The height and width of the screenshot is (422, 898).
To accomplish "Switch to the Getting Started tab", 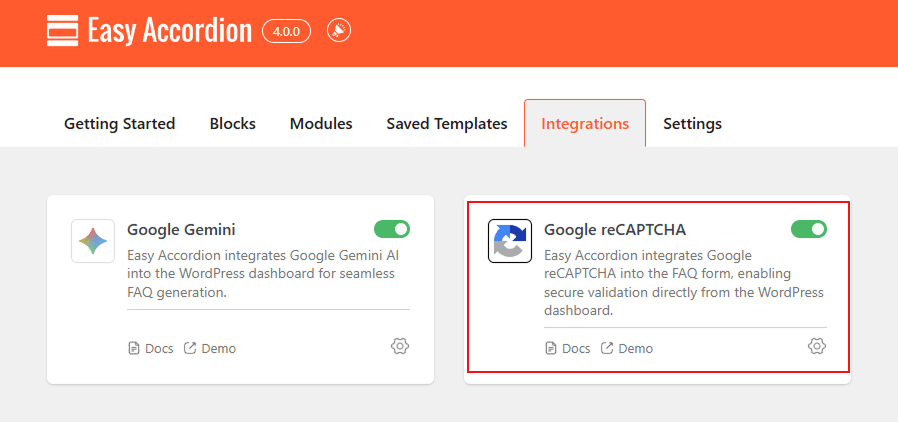I will coord(119,124).
